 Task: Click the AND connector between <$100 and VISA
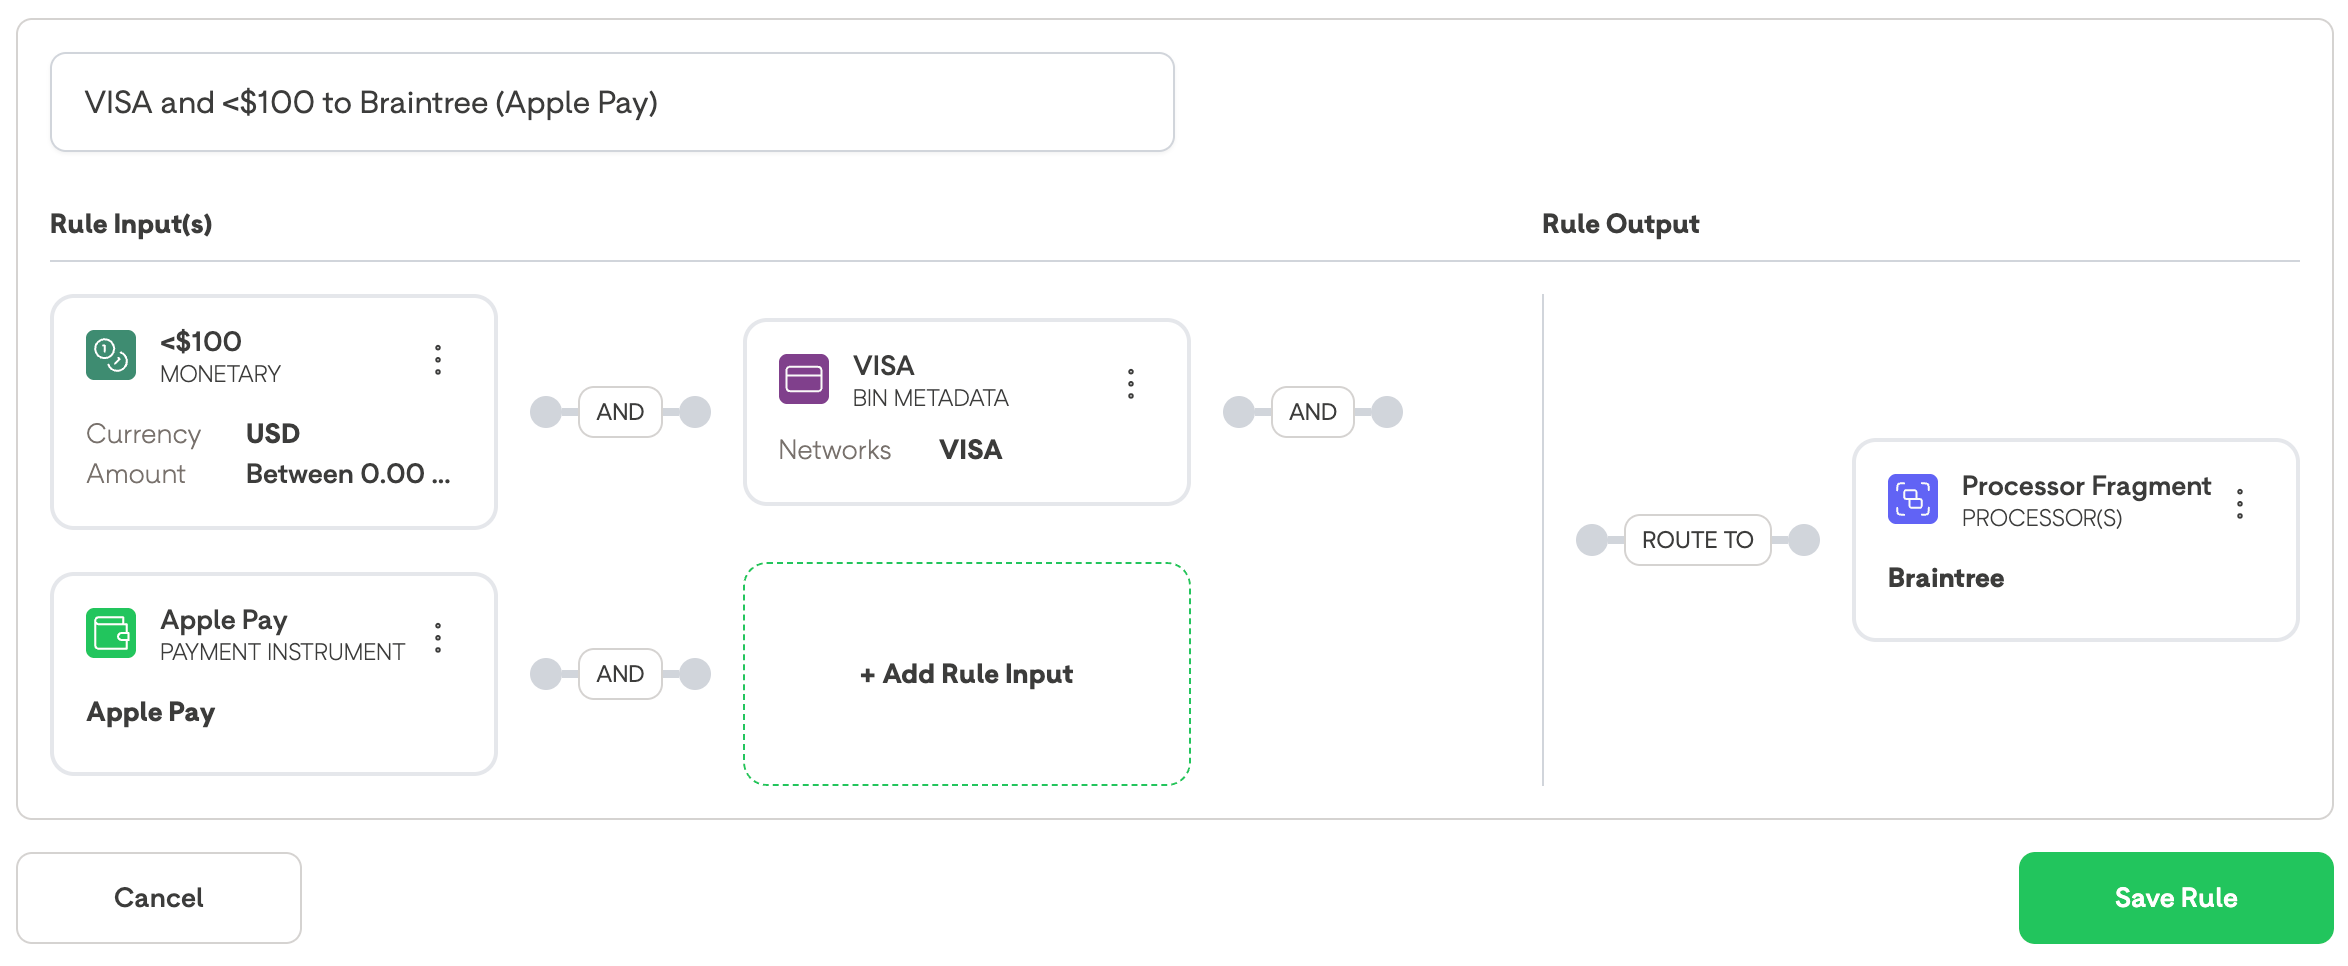(x=620, y=412)
